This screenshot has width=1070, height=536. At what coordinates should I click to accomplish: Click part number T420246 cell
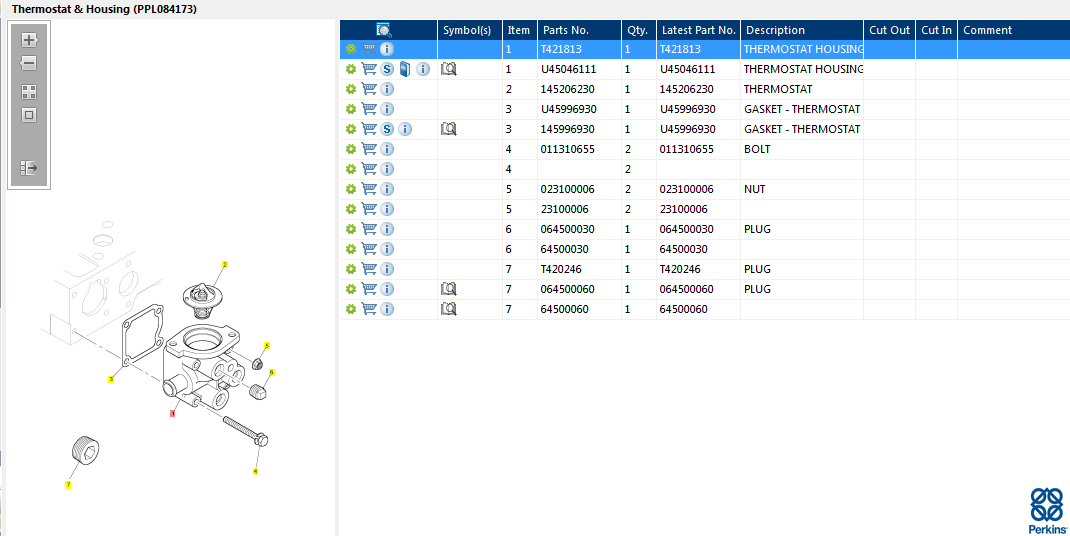[x=579, y=269]
